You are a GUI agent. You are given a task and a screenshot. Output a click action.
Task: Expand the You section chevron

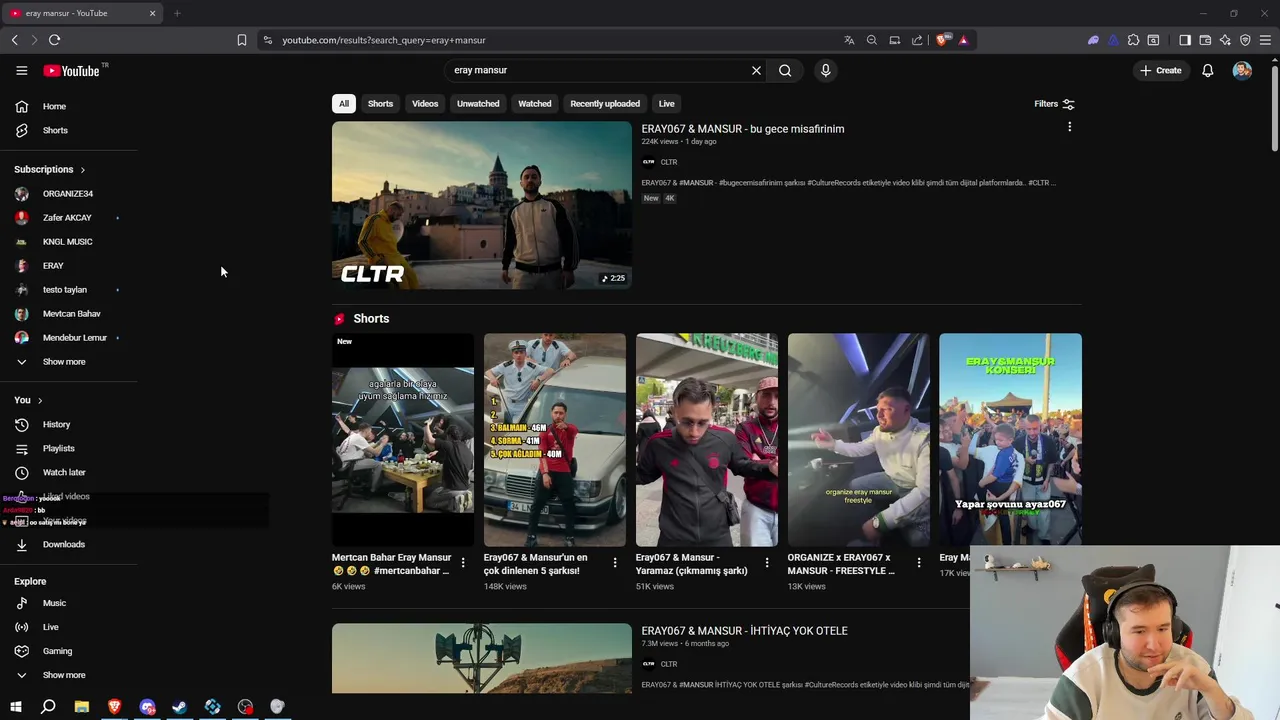pos(40,400)
